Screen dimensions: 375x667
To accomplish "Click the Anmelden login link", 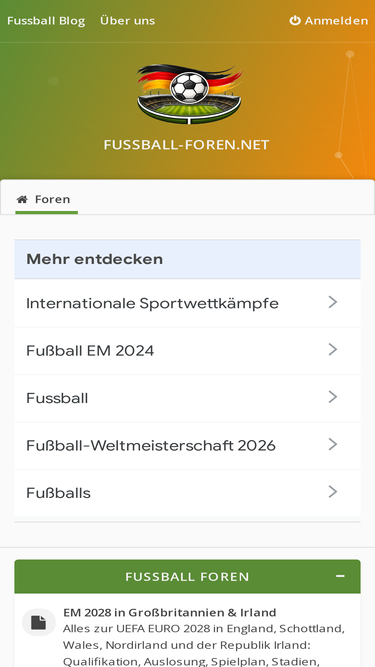I will (329, 20).
